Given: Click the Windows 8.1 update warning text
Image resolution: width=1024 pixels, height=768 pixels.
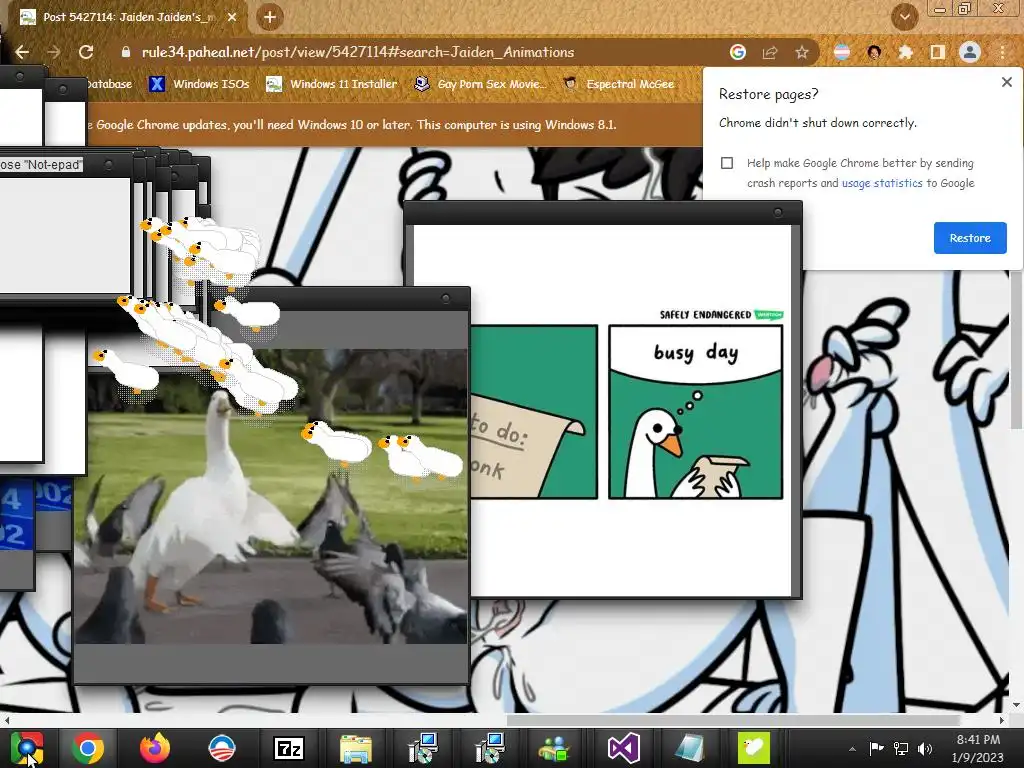Looking at the screenshot, I should [353, 125].
